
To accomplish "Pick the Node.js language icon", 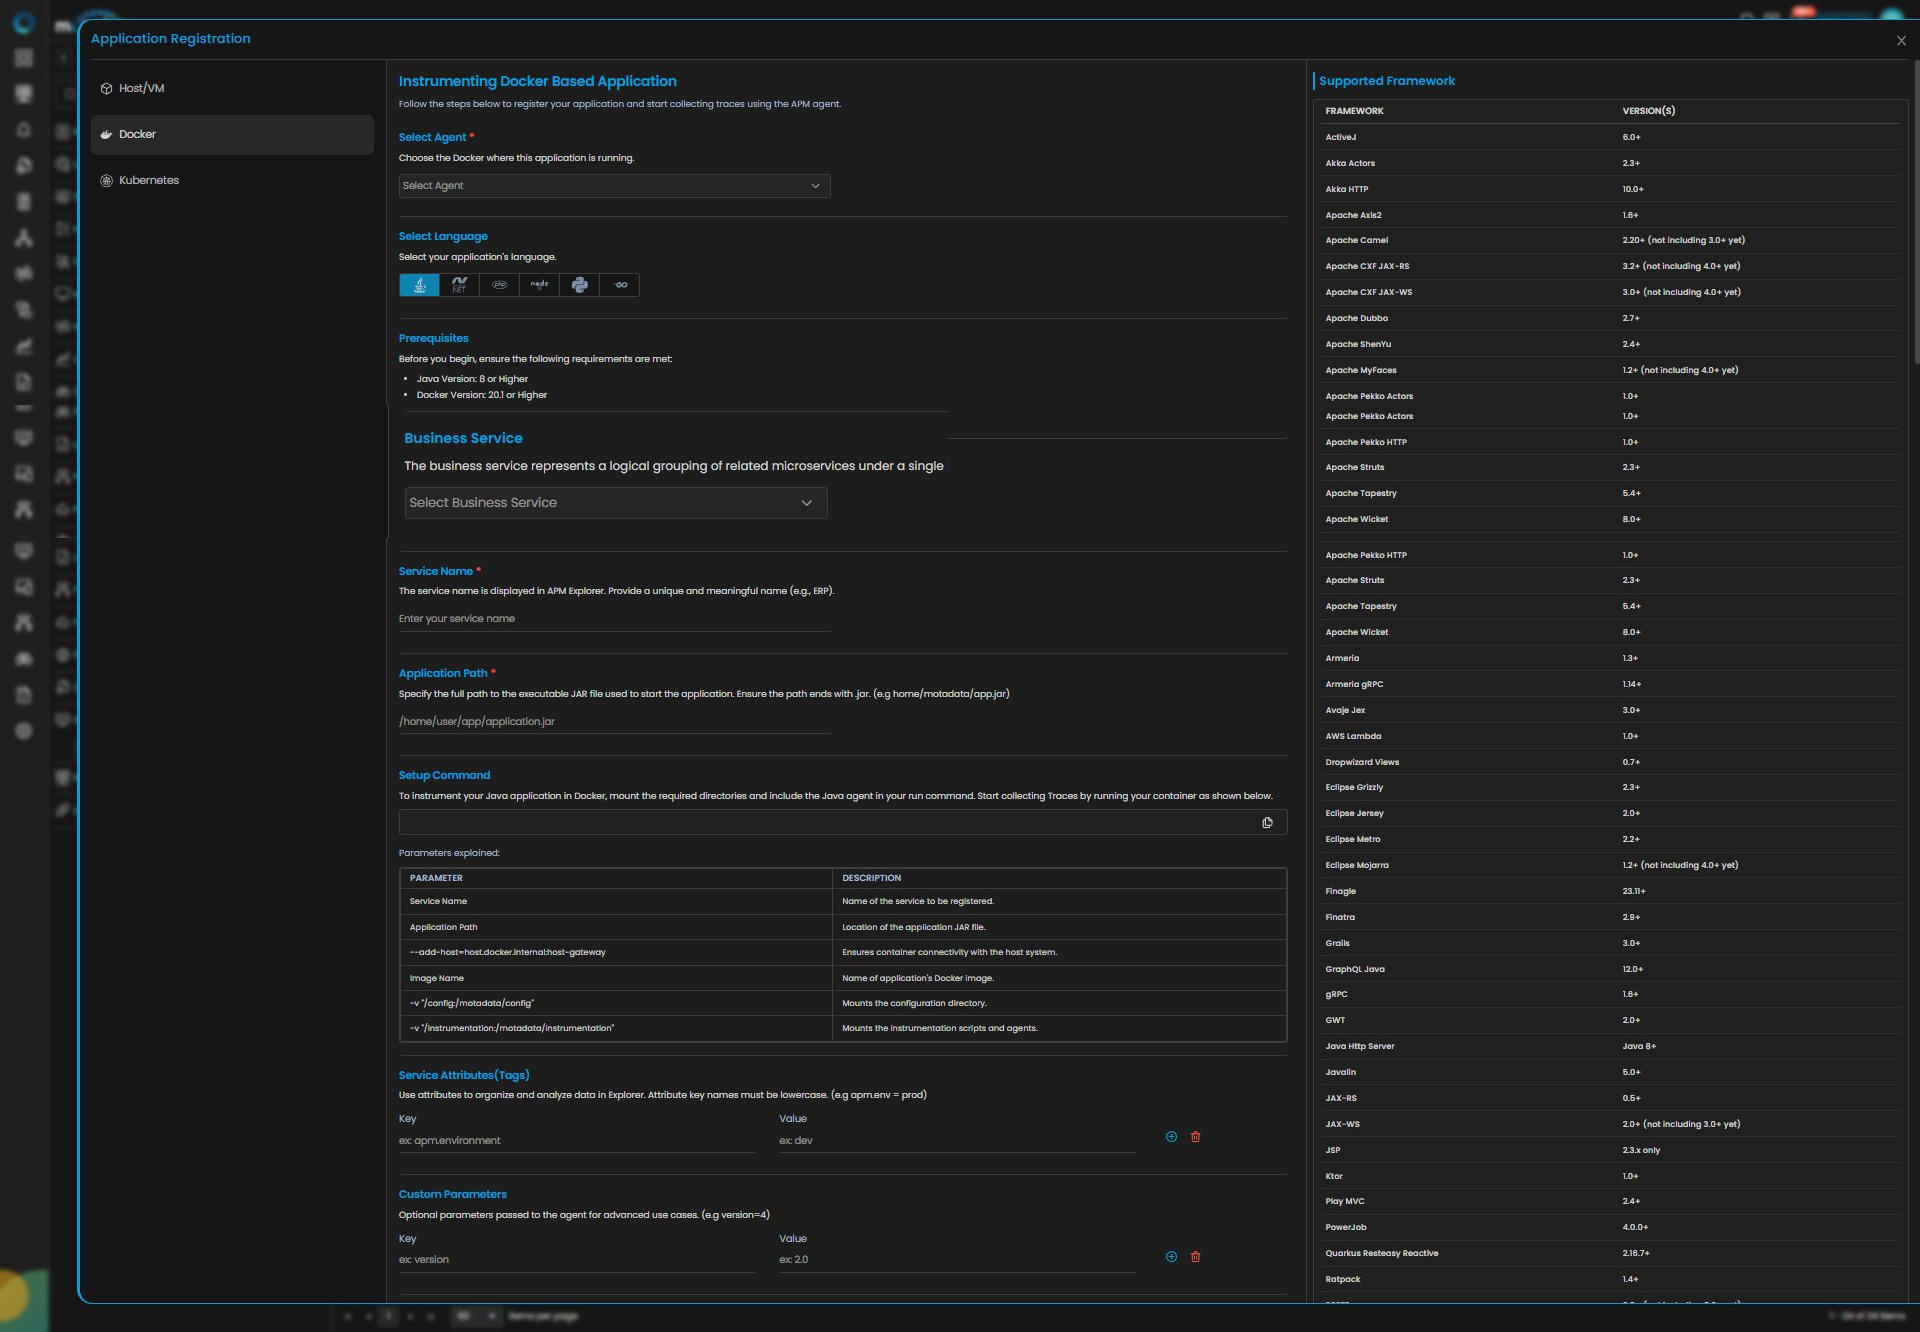I will 539,285.
